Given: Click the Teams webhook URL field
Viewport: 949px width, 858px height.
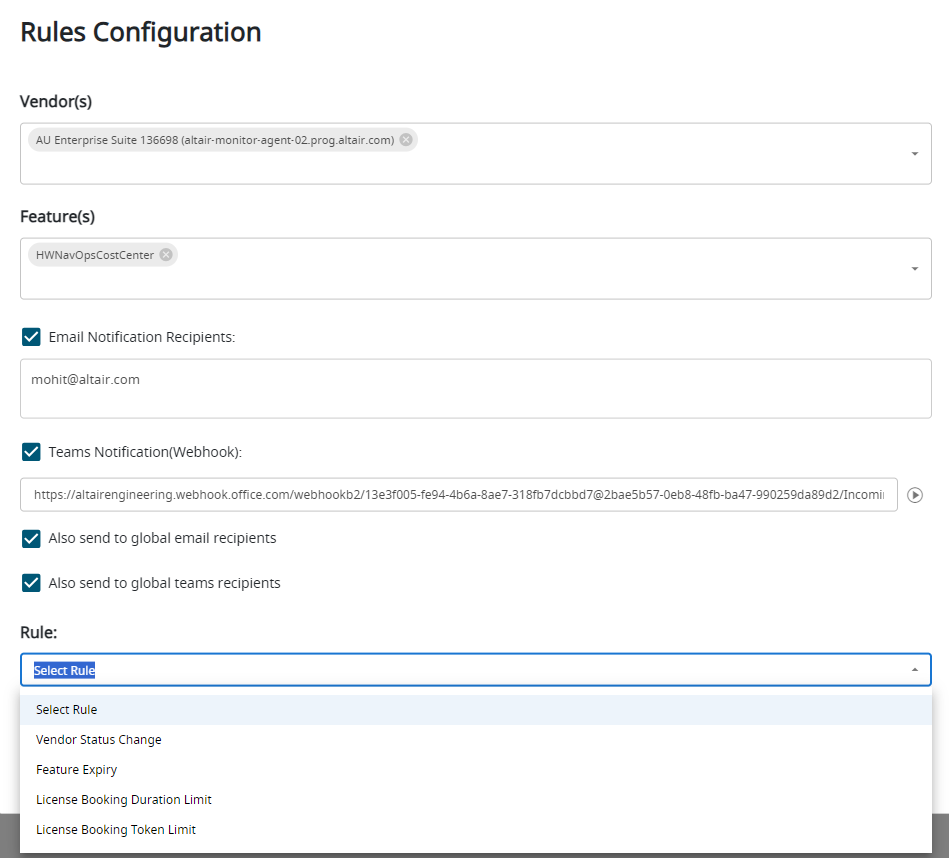Looking at the screenshot, I should 458,494.
